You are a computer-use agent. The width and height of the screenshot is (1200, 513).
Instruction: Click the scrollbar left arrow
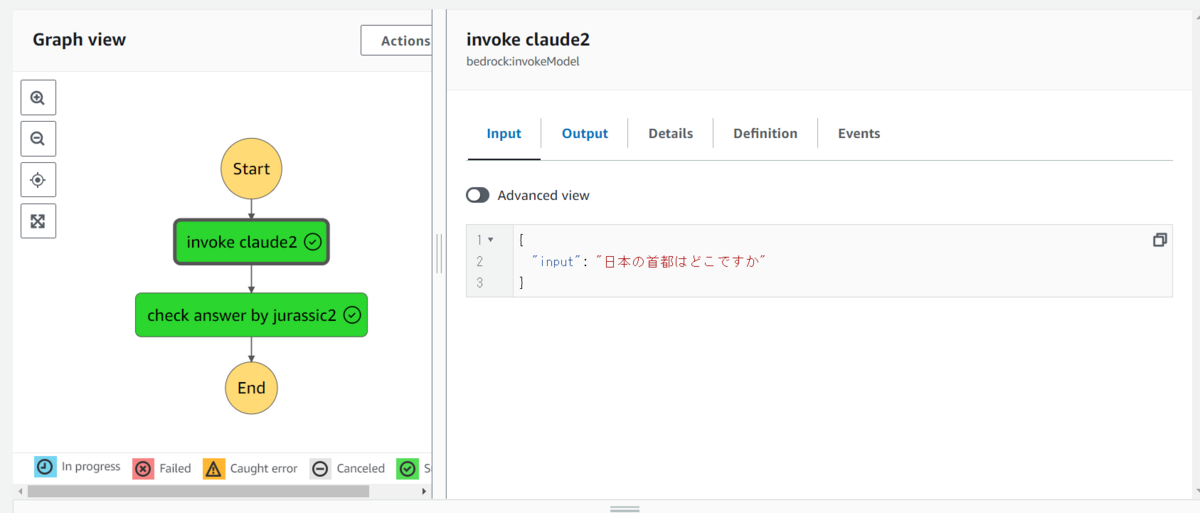(20, 491)
